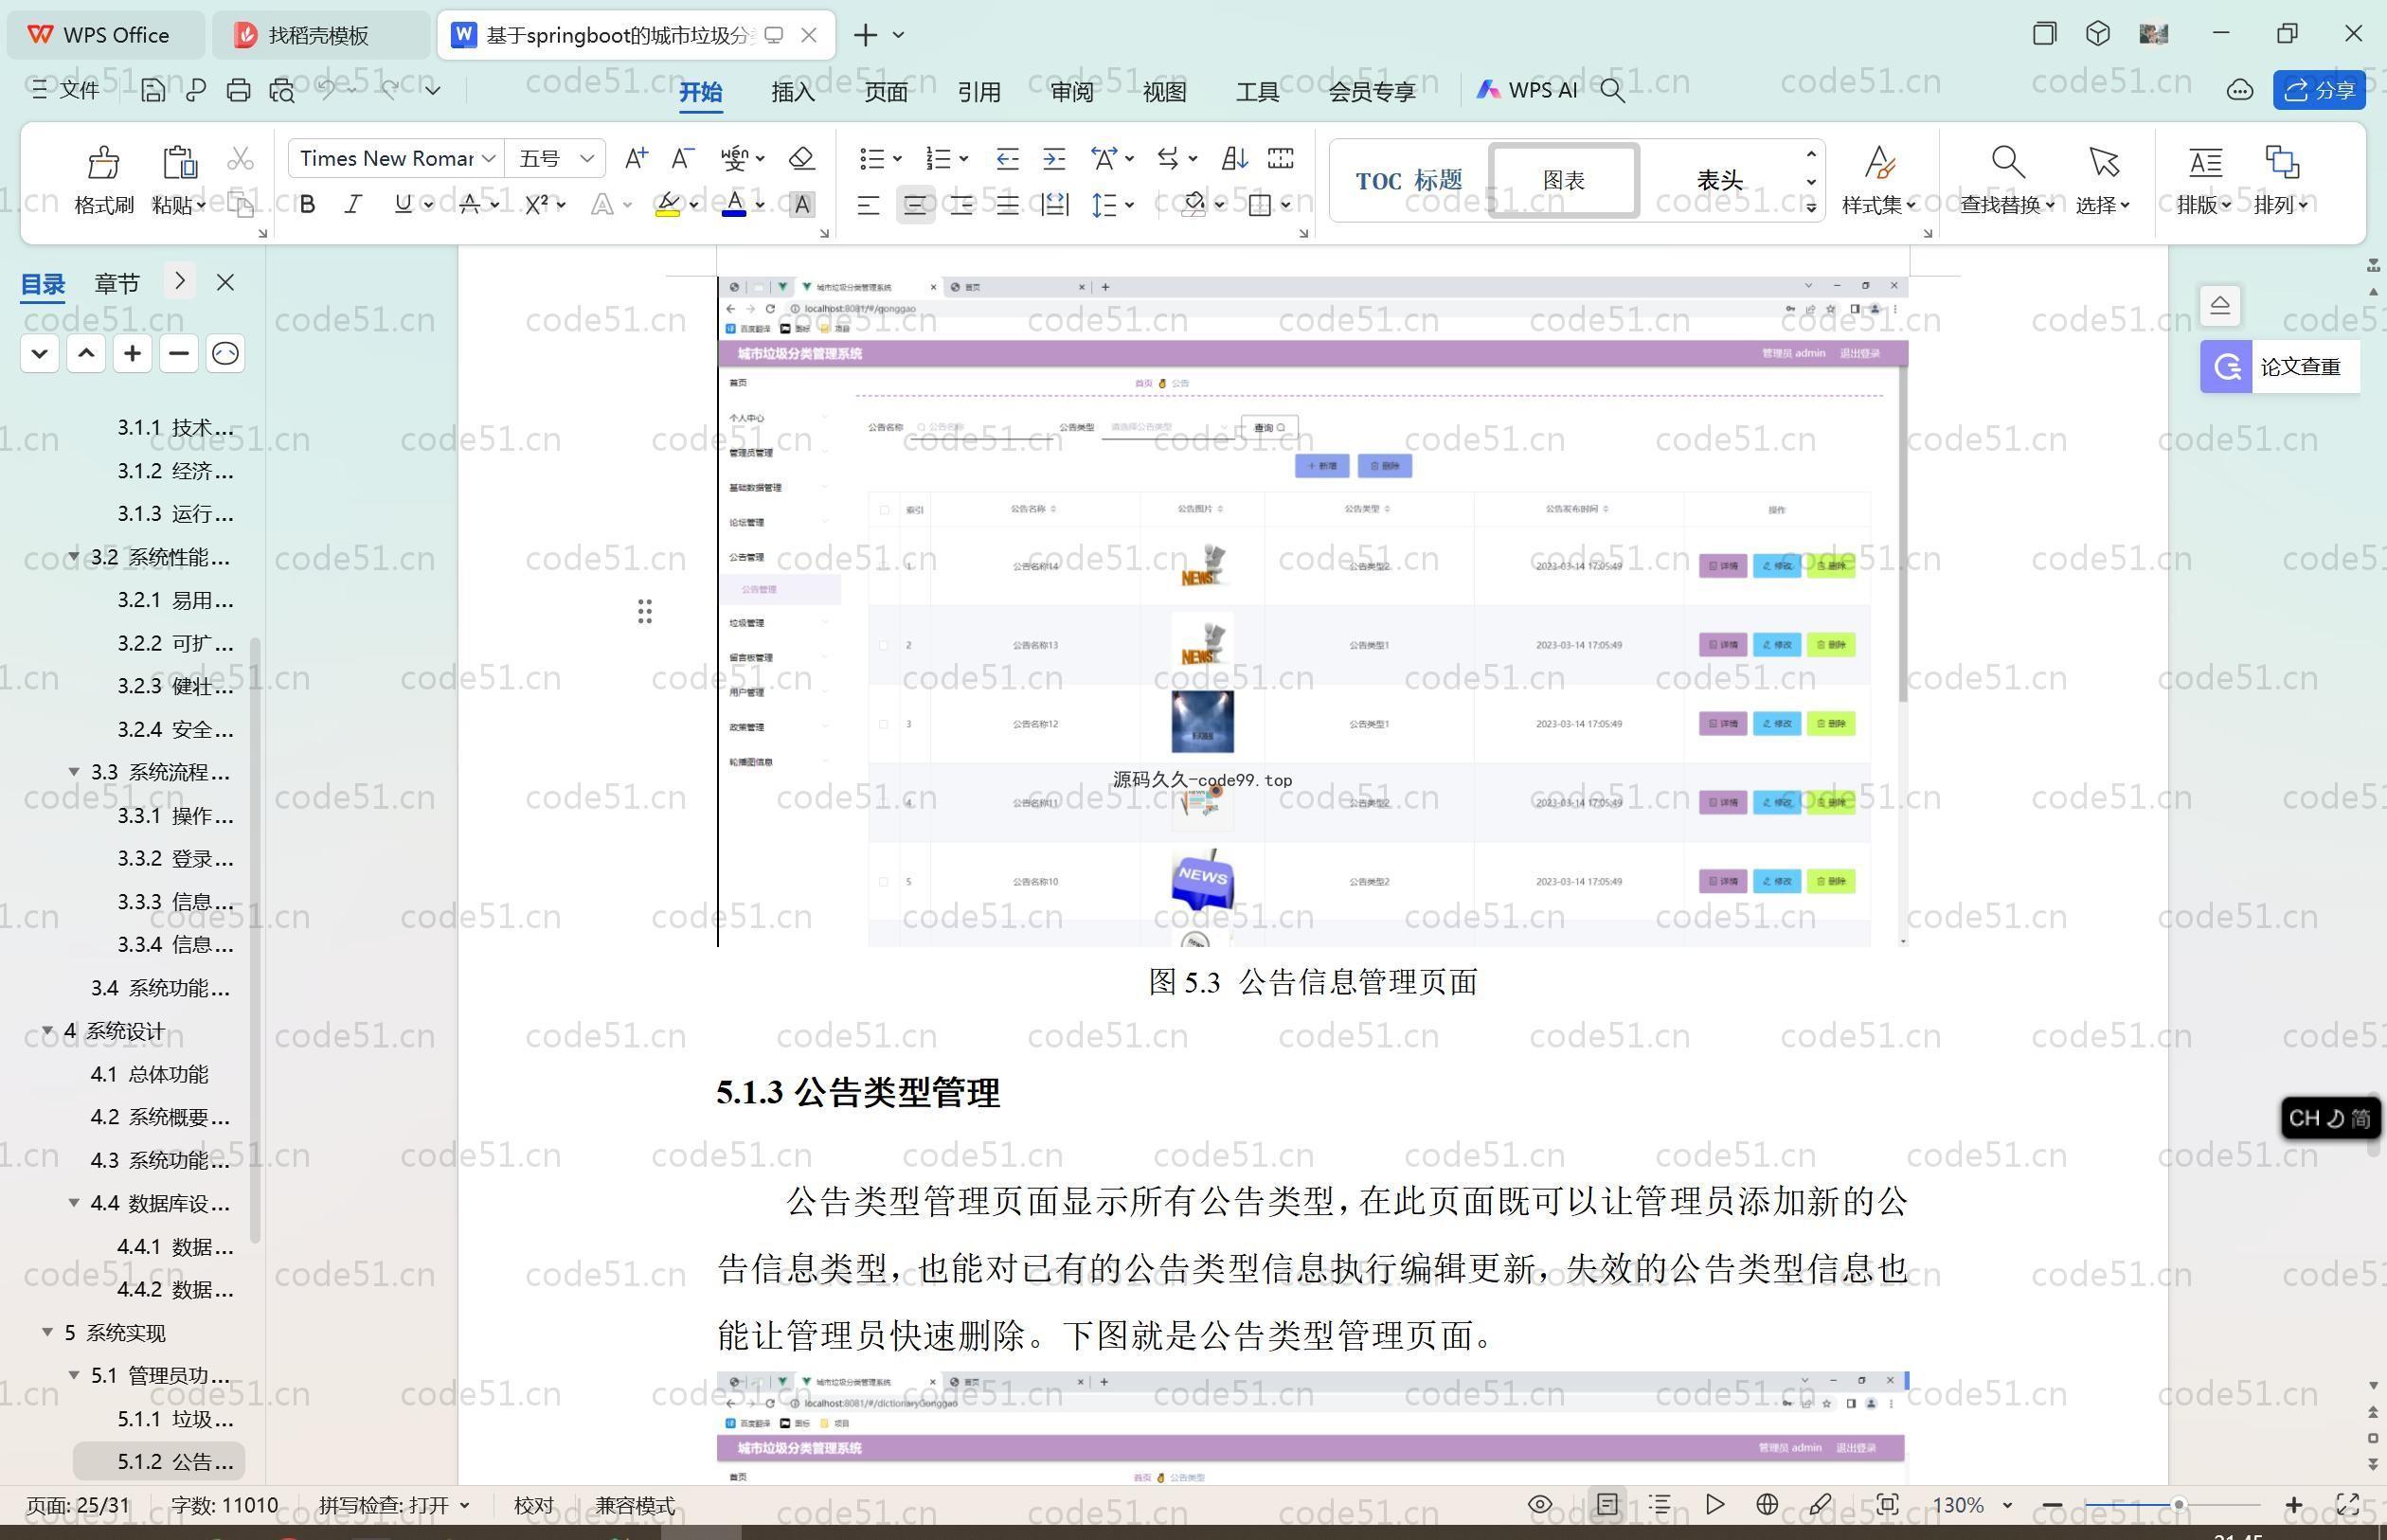The width and height of the screenshot is (2387, 1540).
Task: Click the Distributed alignment icon
Action: click(1055, 205)
